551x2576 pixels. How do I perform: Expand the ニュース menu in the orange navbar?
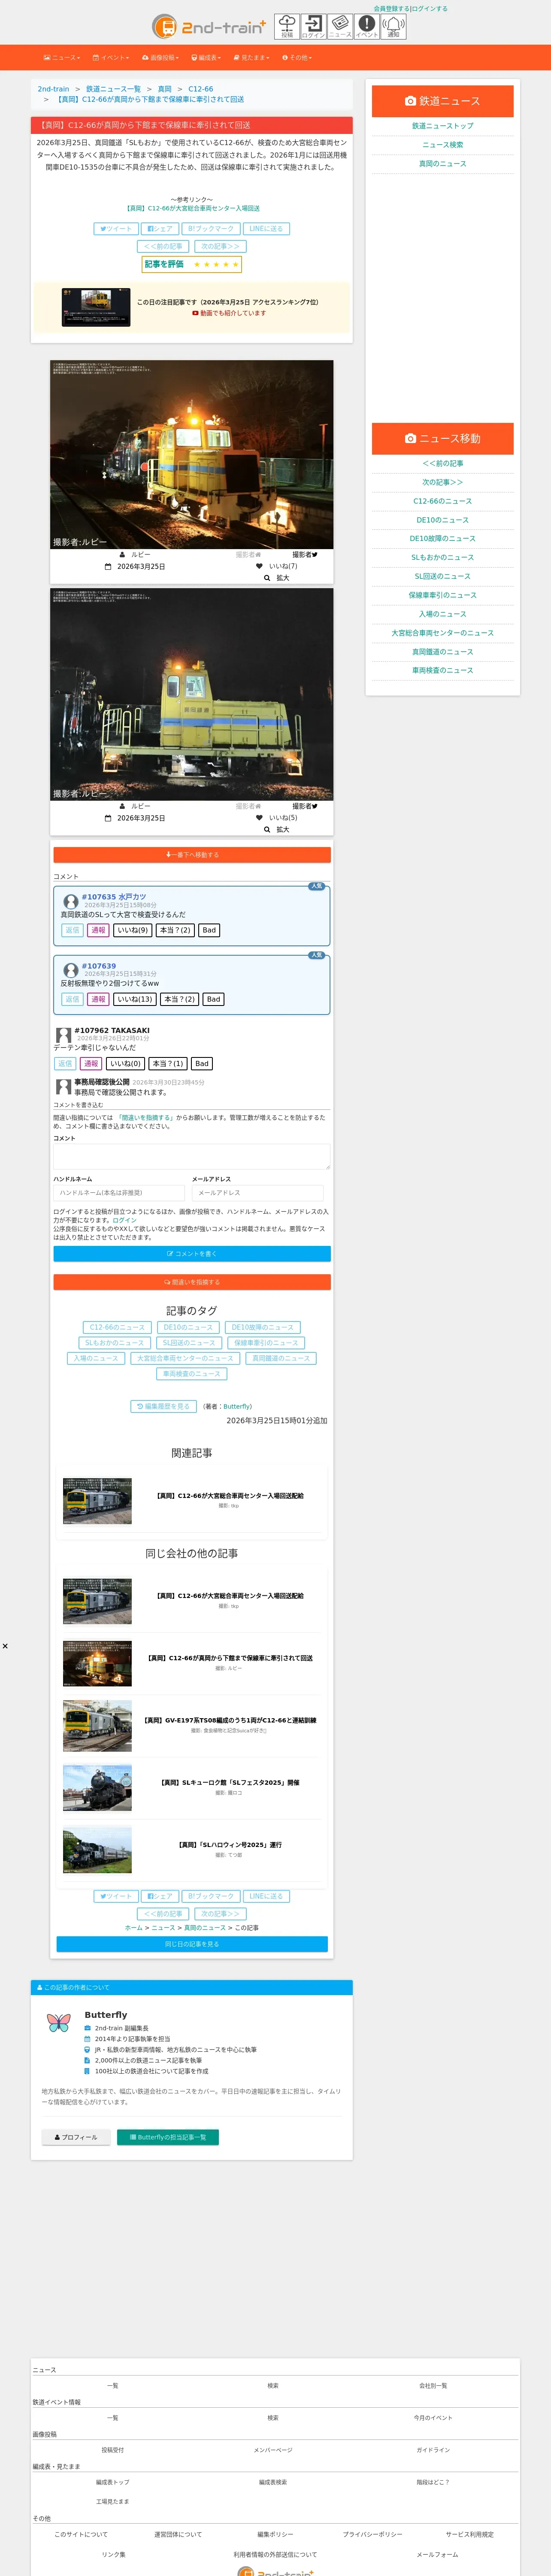[62, 58]
